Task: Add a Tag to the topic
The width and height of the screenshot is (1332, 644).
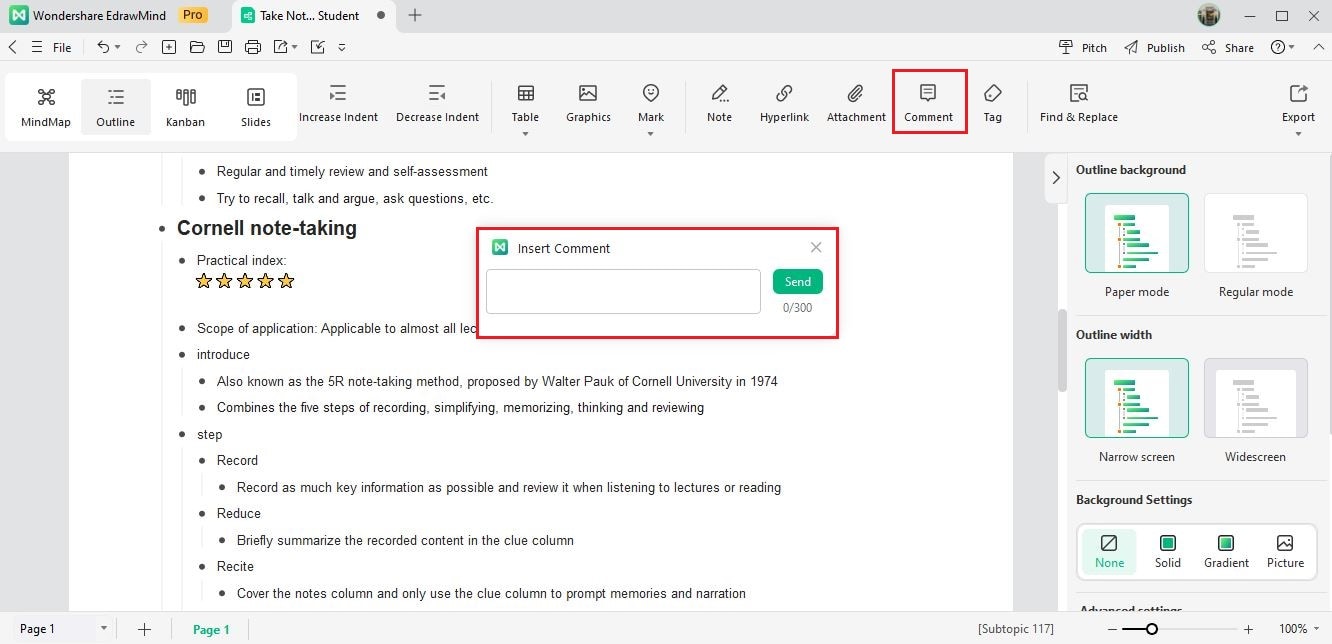Action: 992,104
